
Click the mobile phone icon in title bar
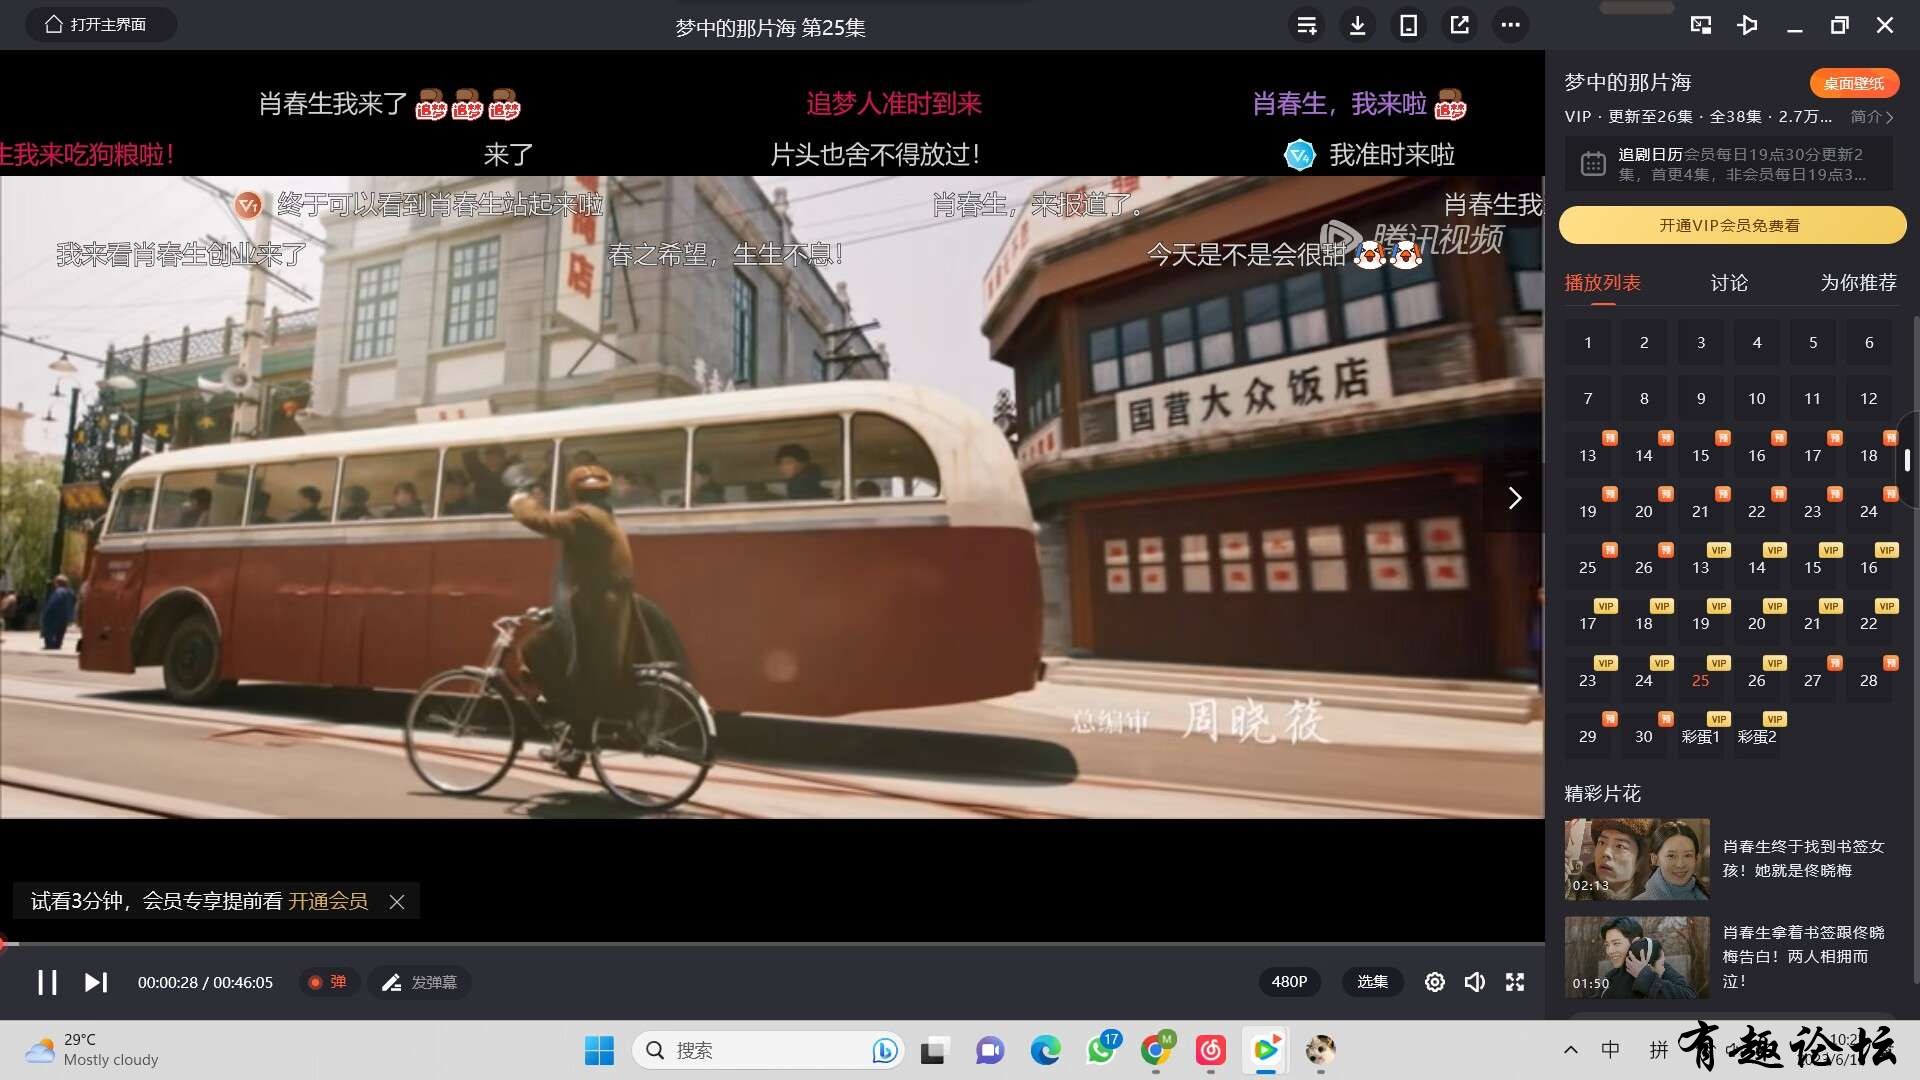(1408, 26)
